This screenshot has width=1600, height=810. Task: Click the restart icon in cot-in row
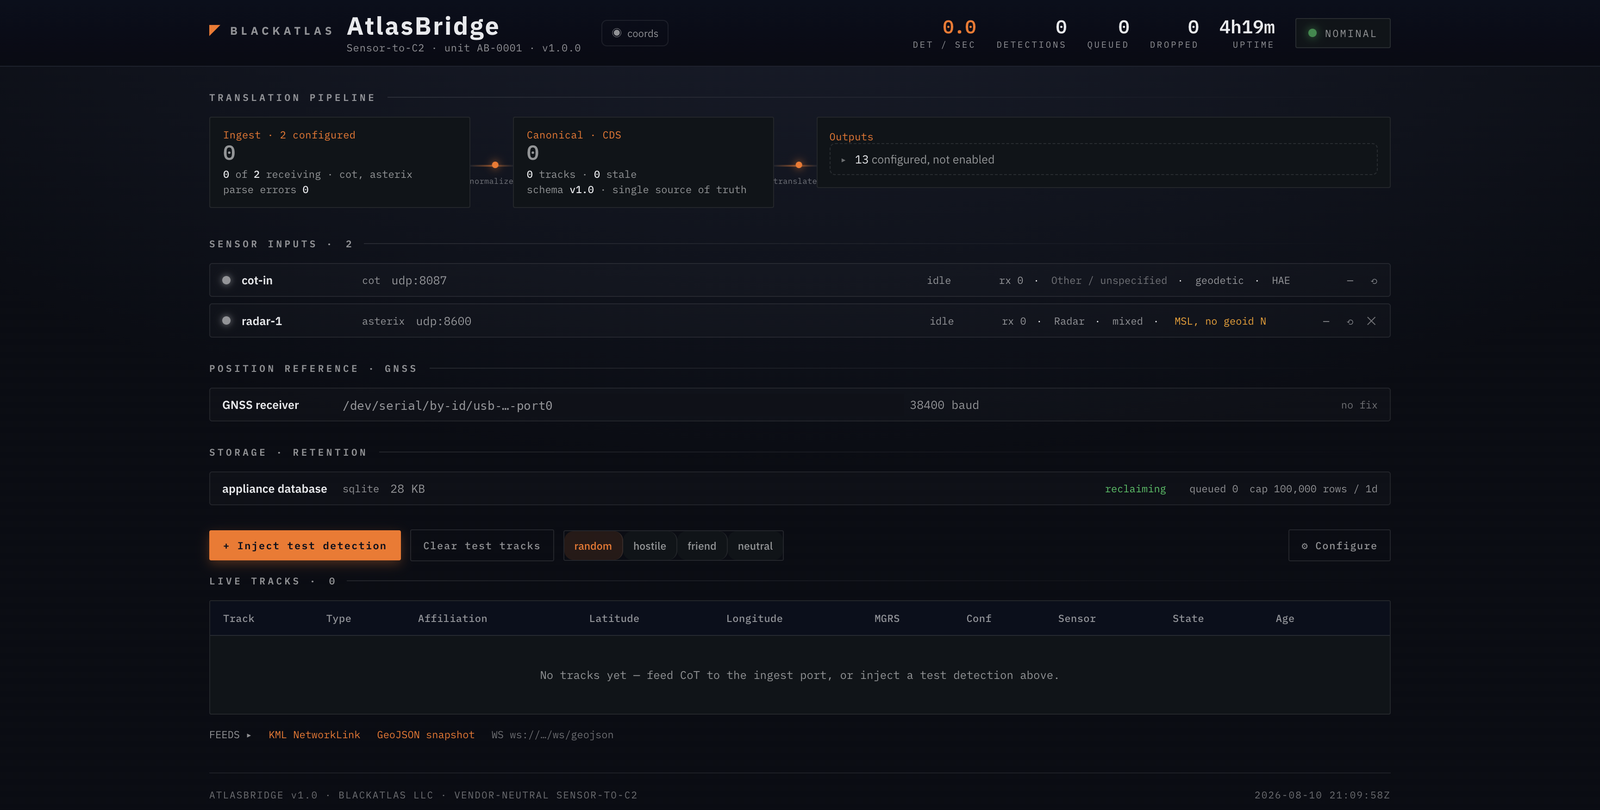pyautogui.click(x=1374, y=281)
